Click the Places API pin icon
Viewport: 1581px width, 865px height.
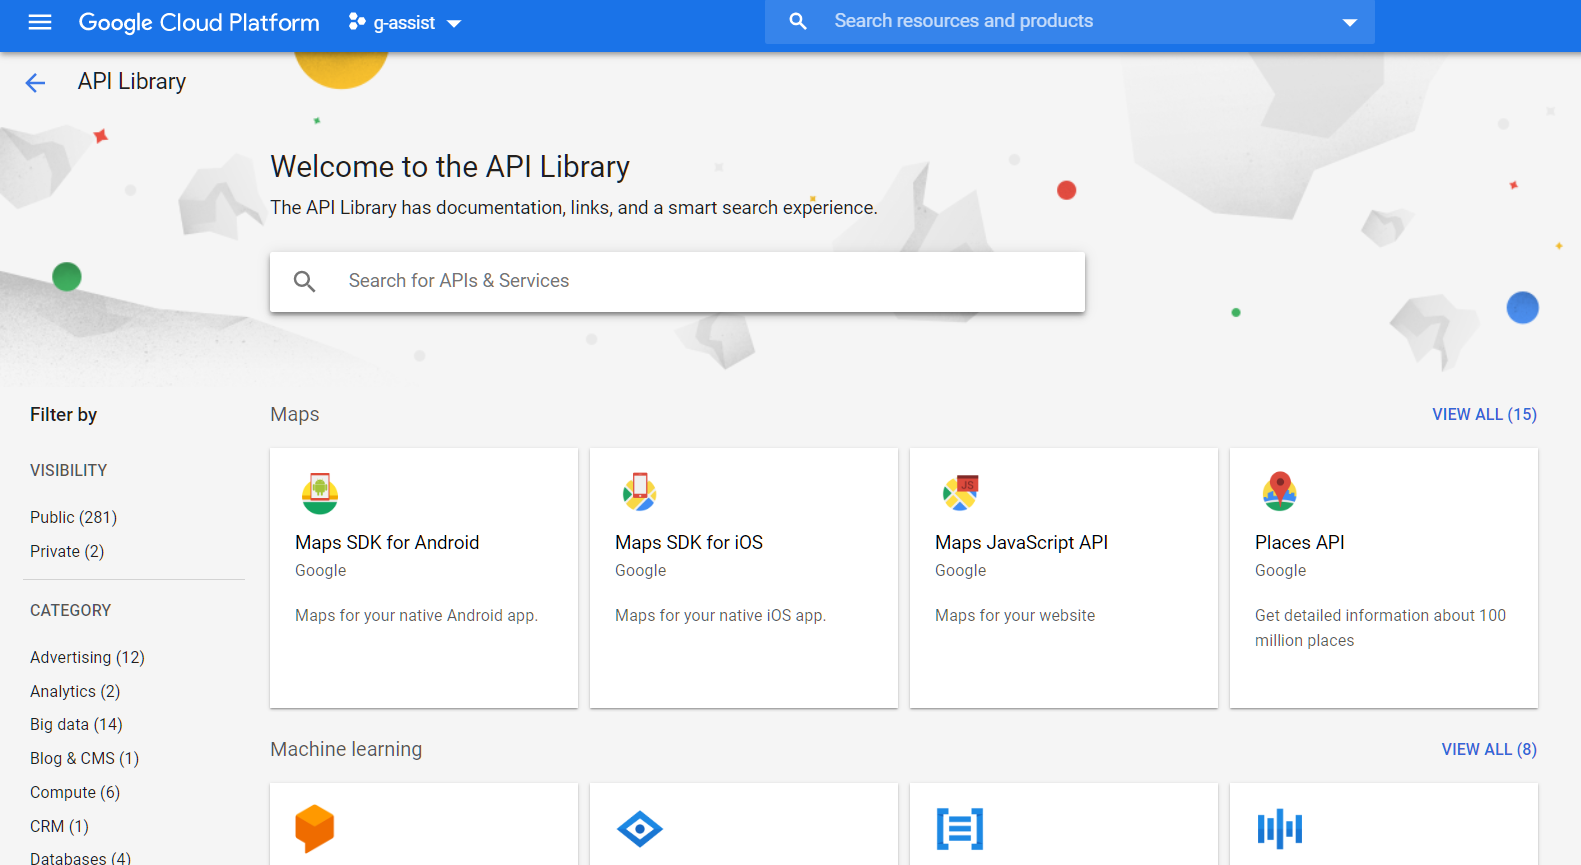tap(1280, 491)
